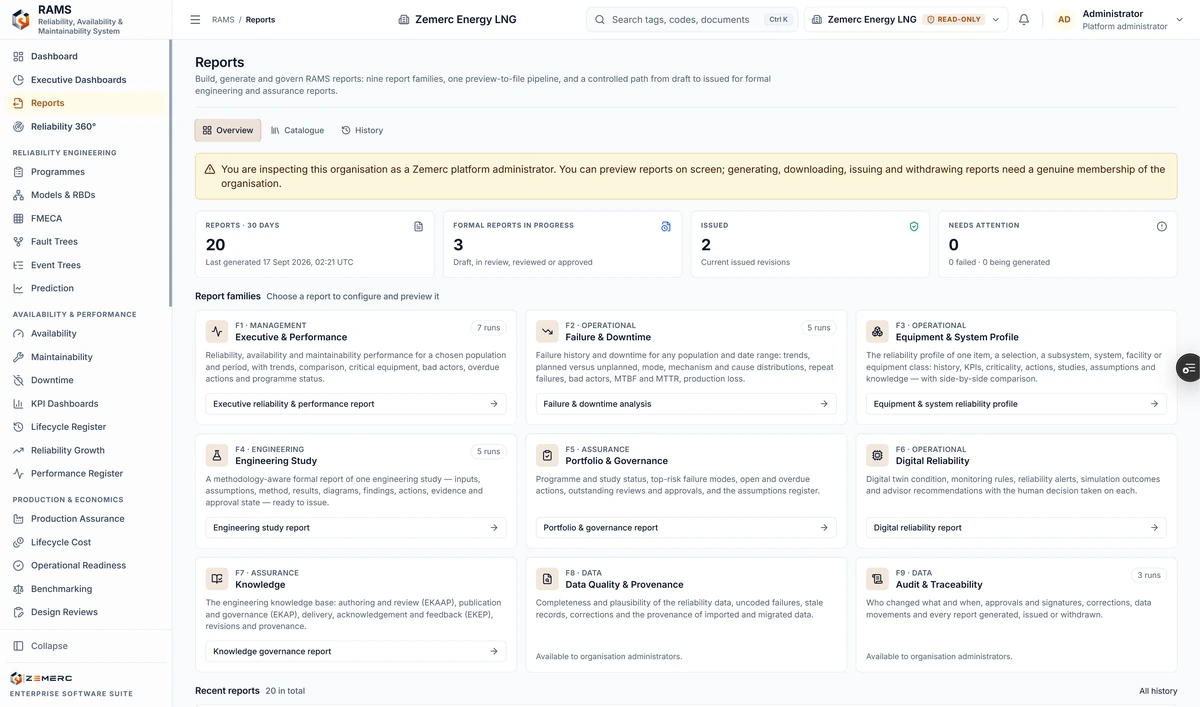Click the Issued shield check icon
Viewport: 1200px width, 707px height.
(914, 227)
